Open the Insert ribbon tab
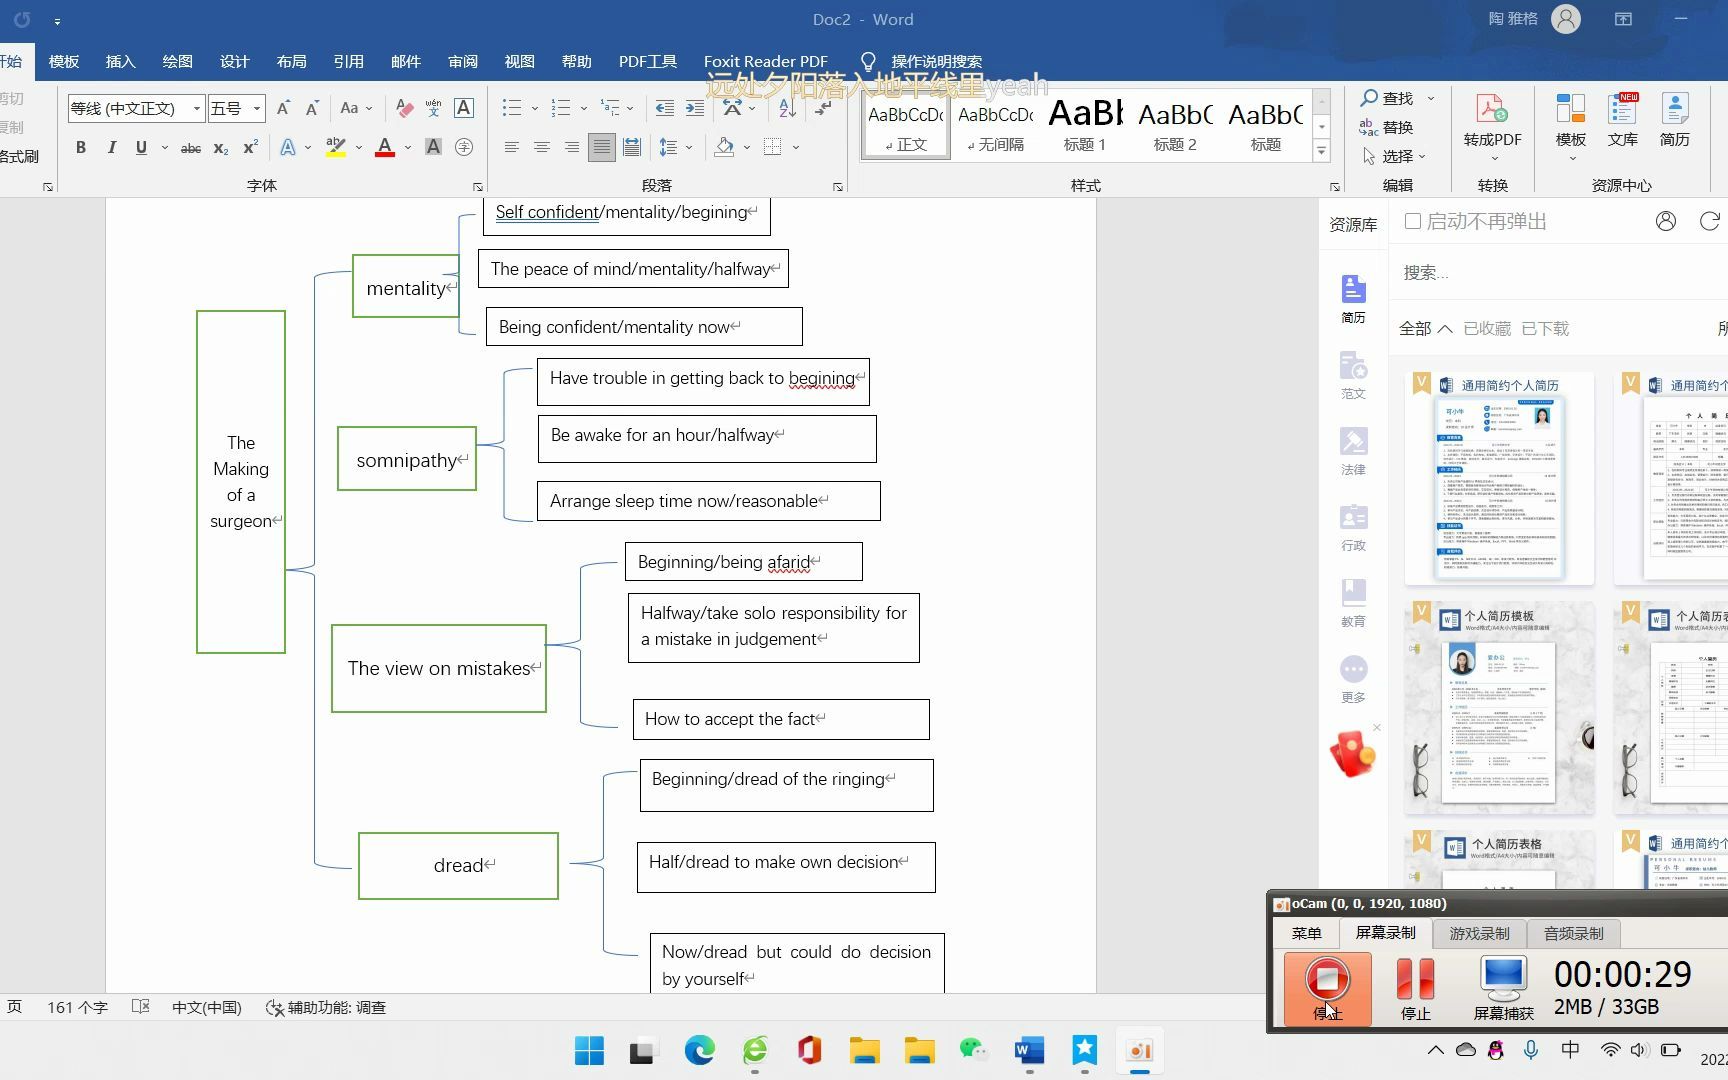The width and height of the screenshot is (1728, 1080). pyautogui.click(x=120, y=61)
